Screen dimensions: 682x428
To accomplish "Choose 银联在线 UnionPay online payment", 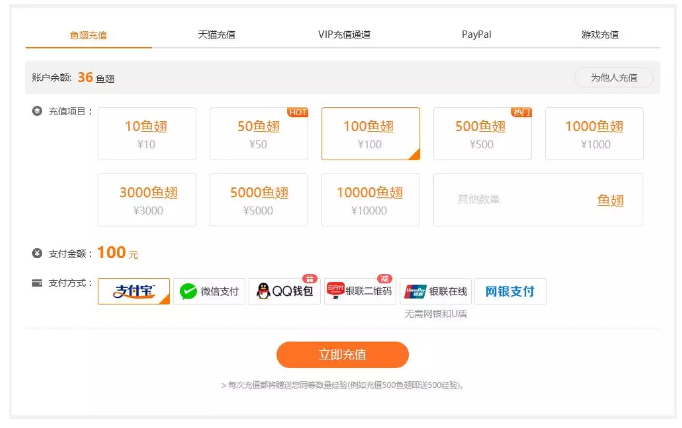I will [435, 291].
